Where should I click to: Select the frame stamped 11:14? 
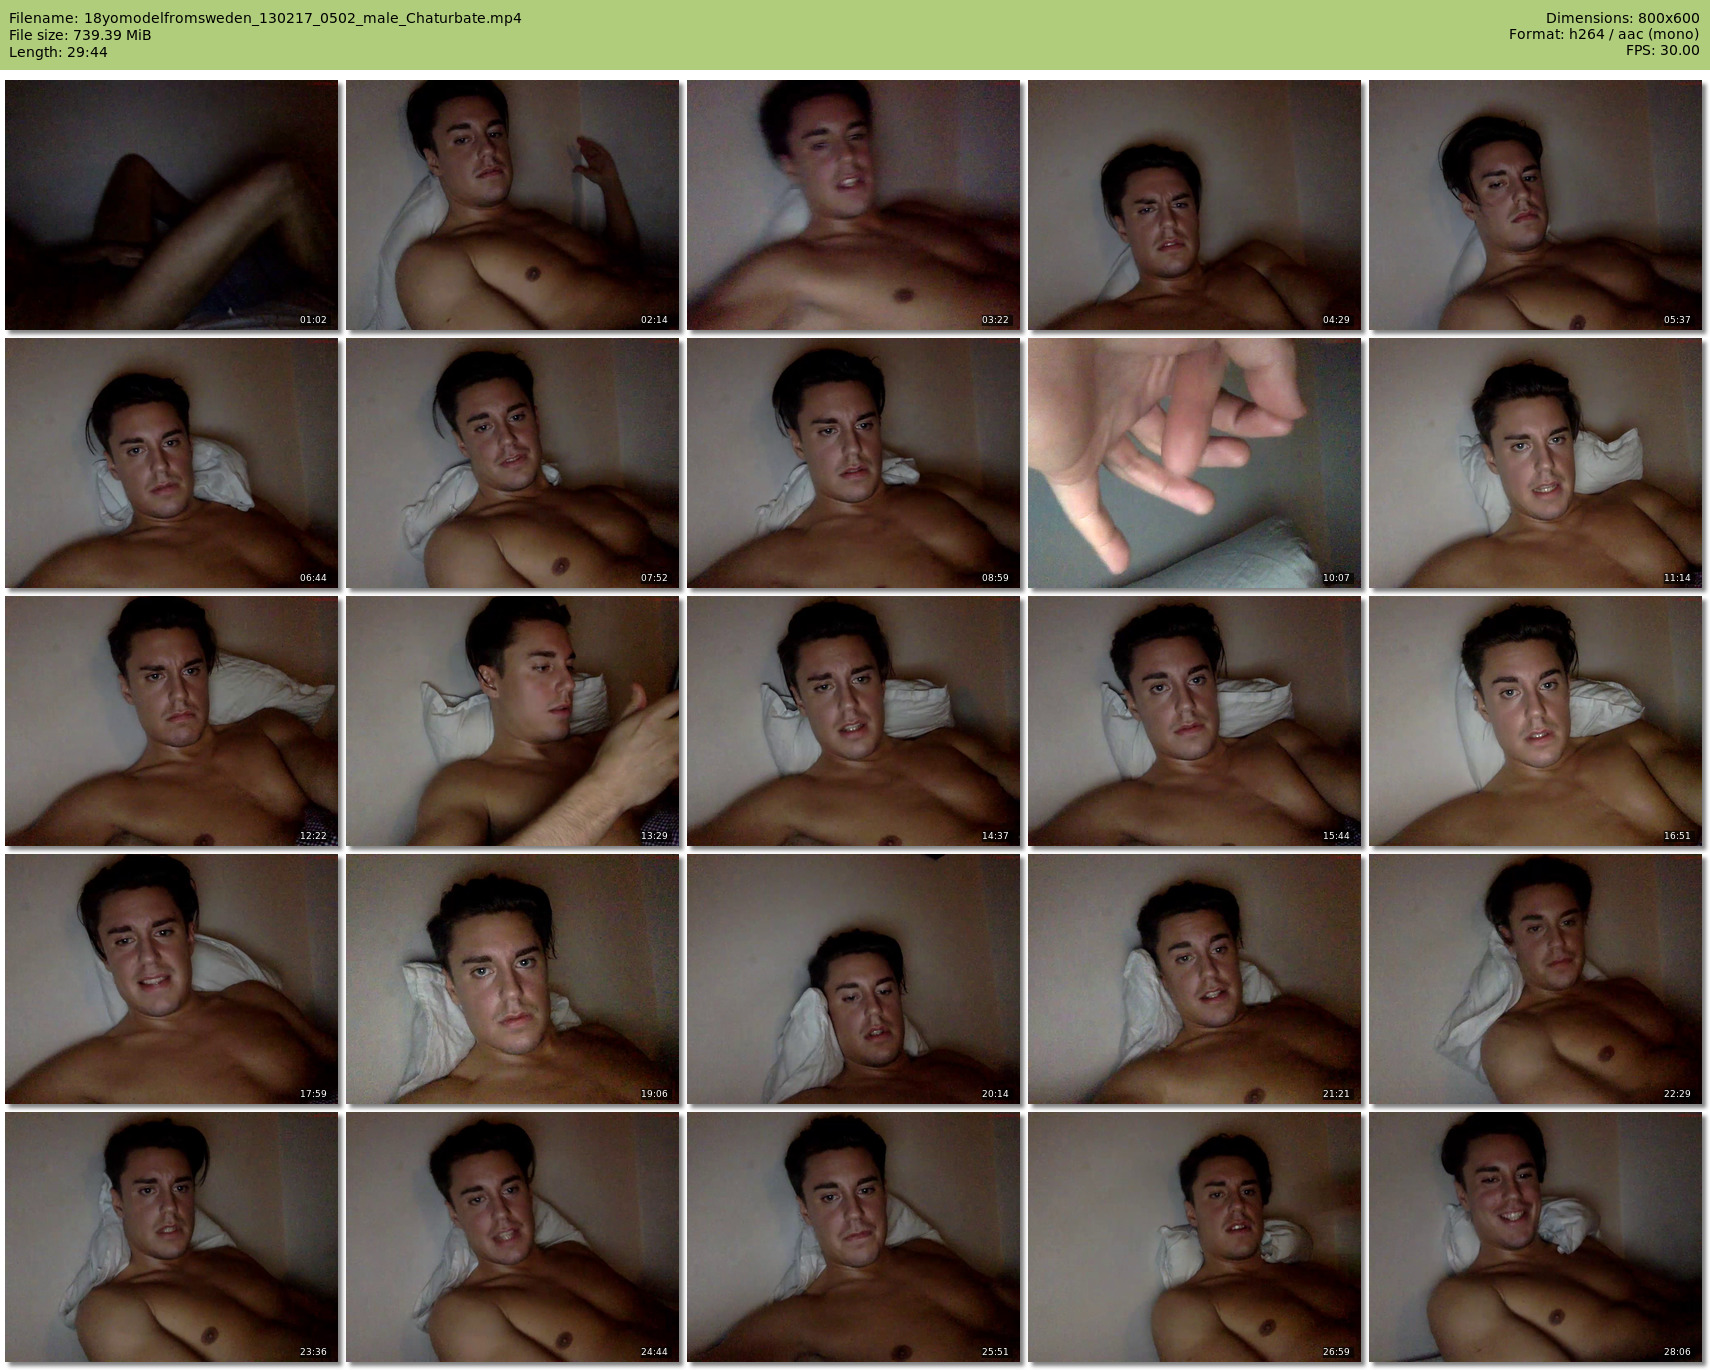pyautogui.click(x=1535, y=463)
